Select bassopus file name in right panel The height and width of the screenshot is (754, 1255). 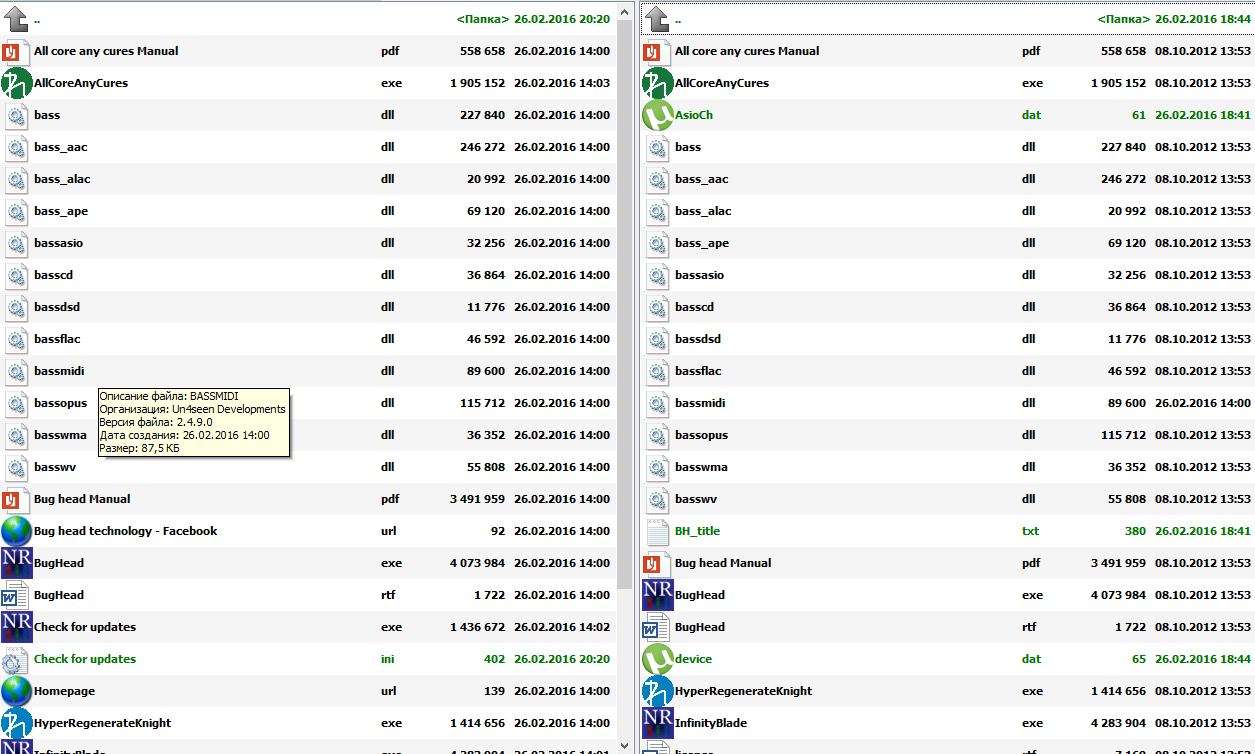coord(701,435)
